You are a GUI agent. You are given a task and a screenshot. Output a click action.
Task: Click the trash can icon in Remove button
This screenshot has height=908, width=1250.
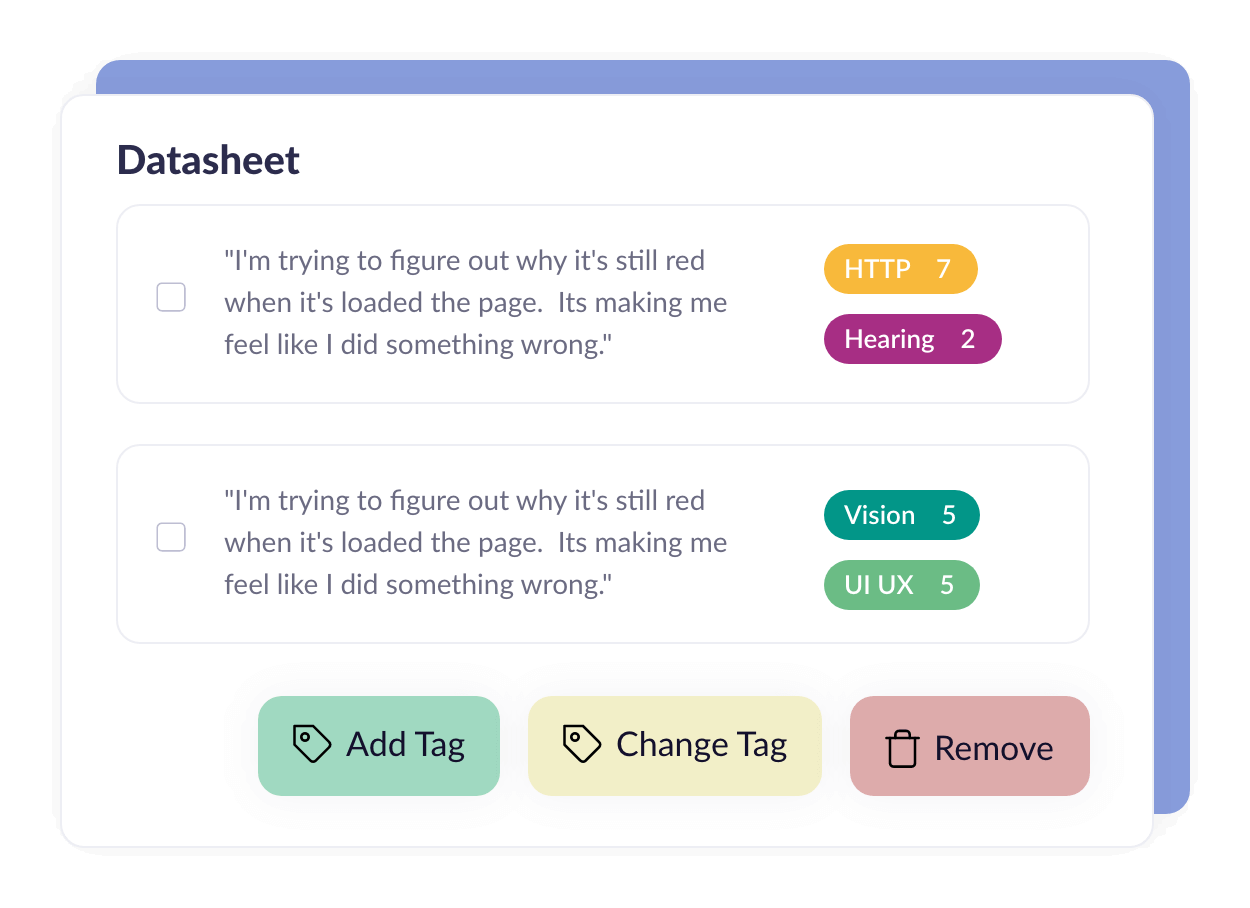pyautogui.click(x=902, y=749)
